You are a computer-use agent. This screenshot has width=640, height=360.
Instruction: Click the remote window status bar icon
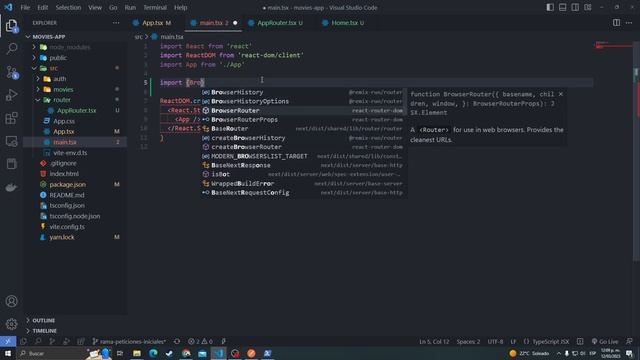(8, 341)
